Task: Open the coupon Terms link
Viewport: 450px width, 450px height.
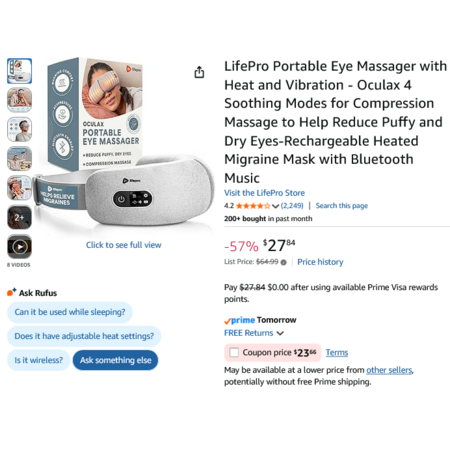Action: (x=337, y=352)
